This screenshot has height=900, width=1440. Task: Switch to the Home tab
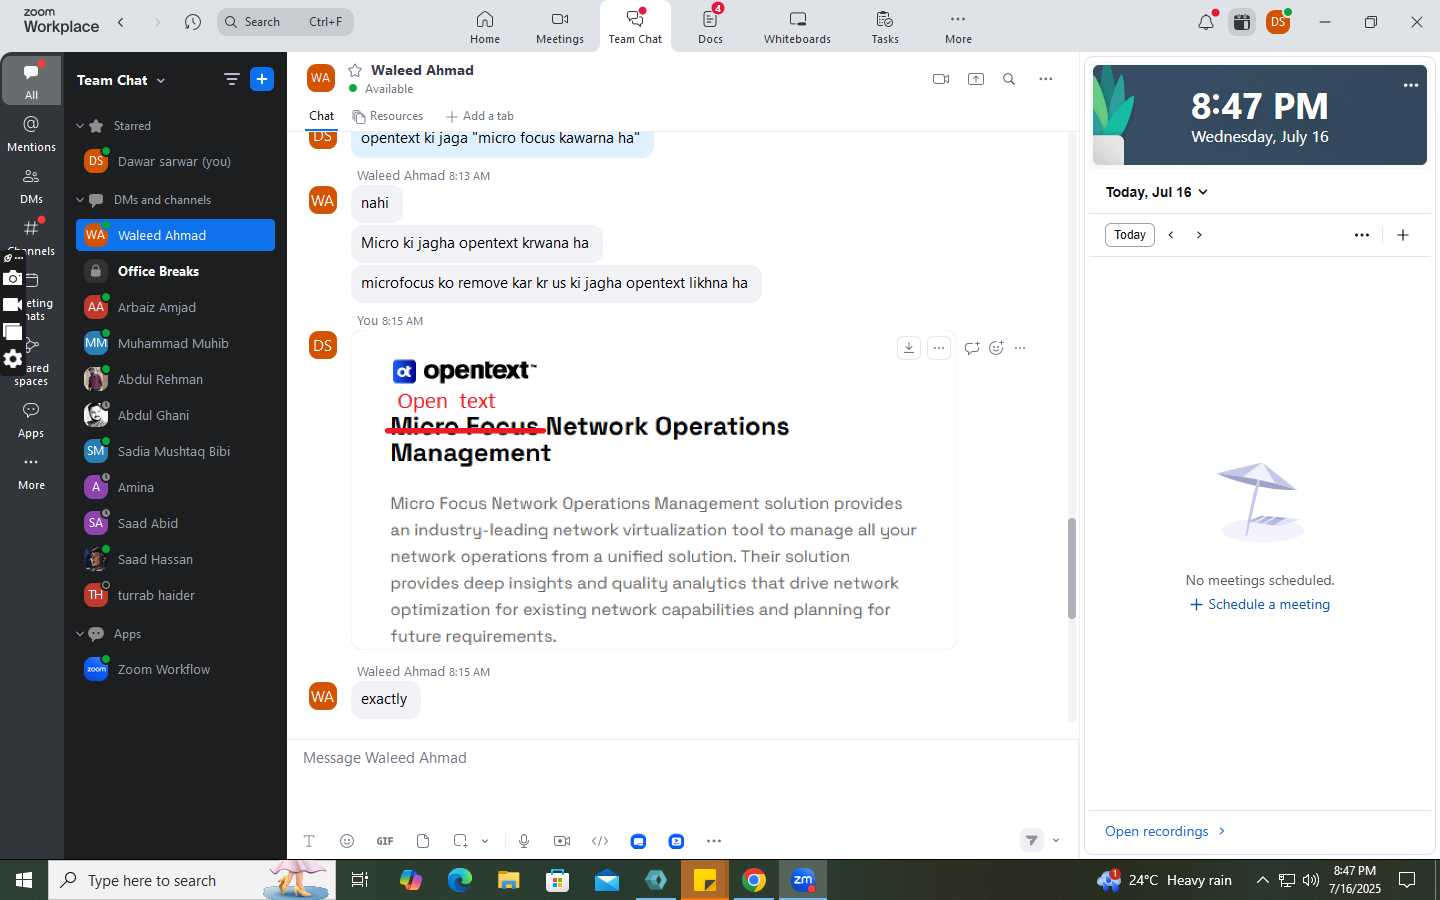[485, 27]
